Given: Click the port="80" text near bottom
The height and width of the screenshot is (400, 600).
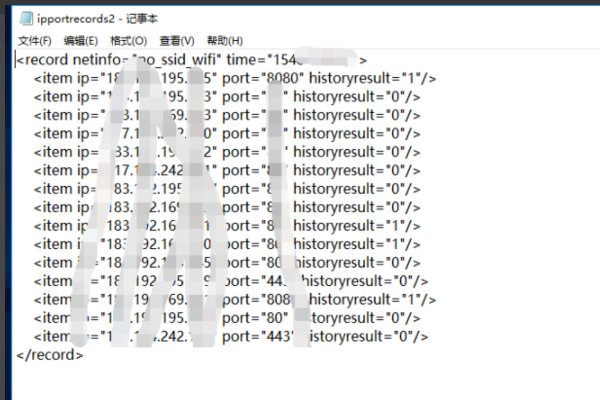Looking at the screenshot, I should click(255, 318).
